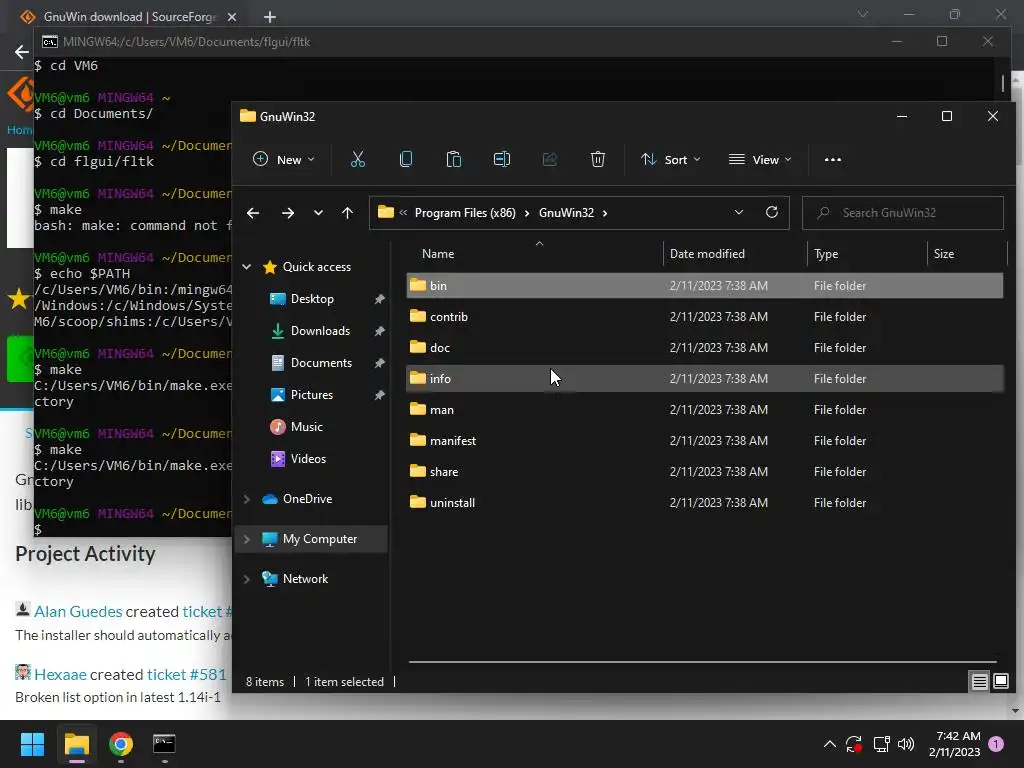Switch to large thumbnails view icon in status bar
The height and width of the screenshot is (768, 1024).
pos(1000,682)
